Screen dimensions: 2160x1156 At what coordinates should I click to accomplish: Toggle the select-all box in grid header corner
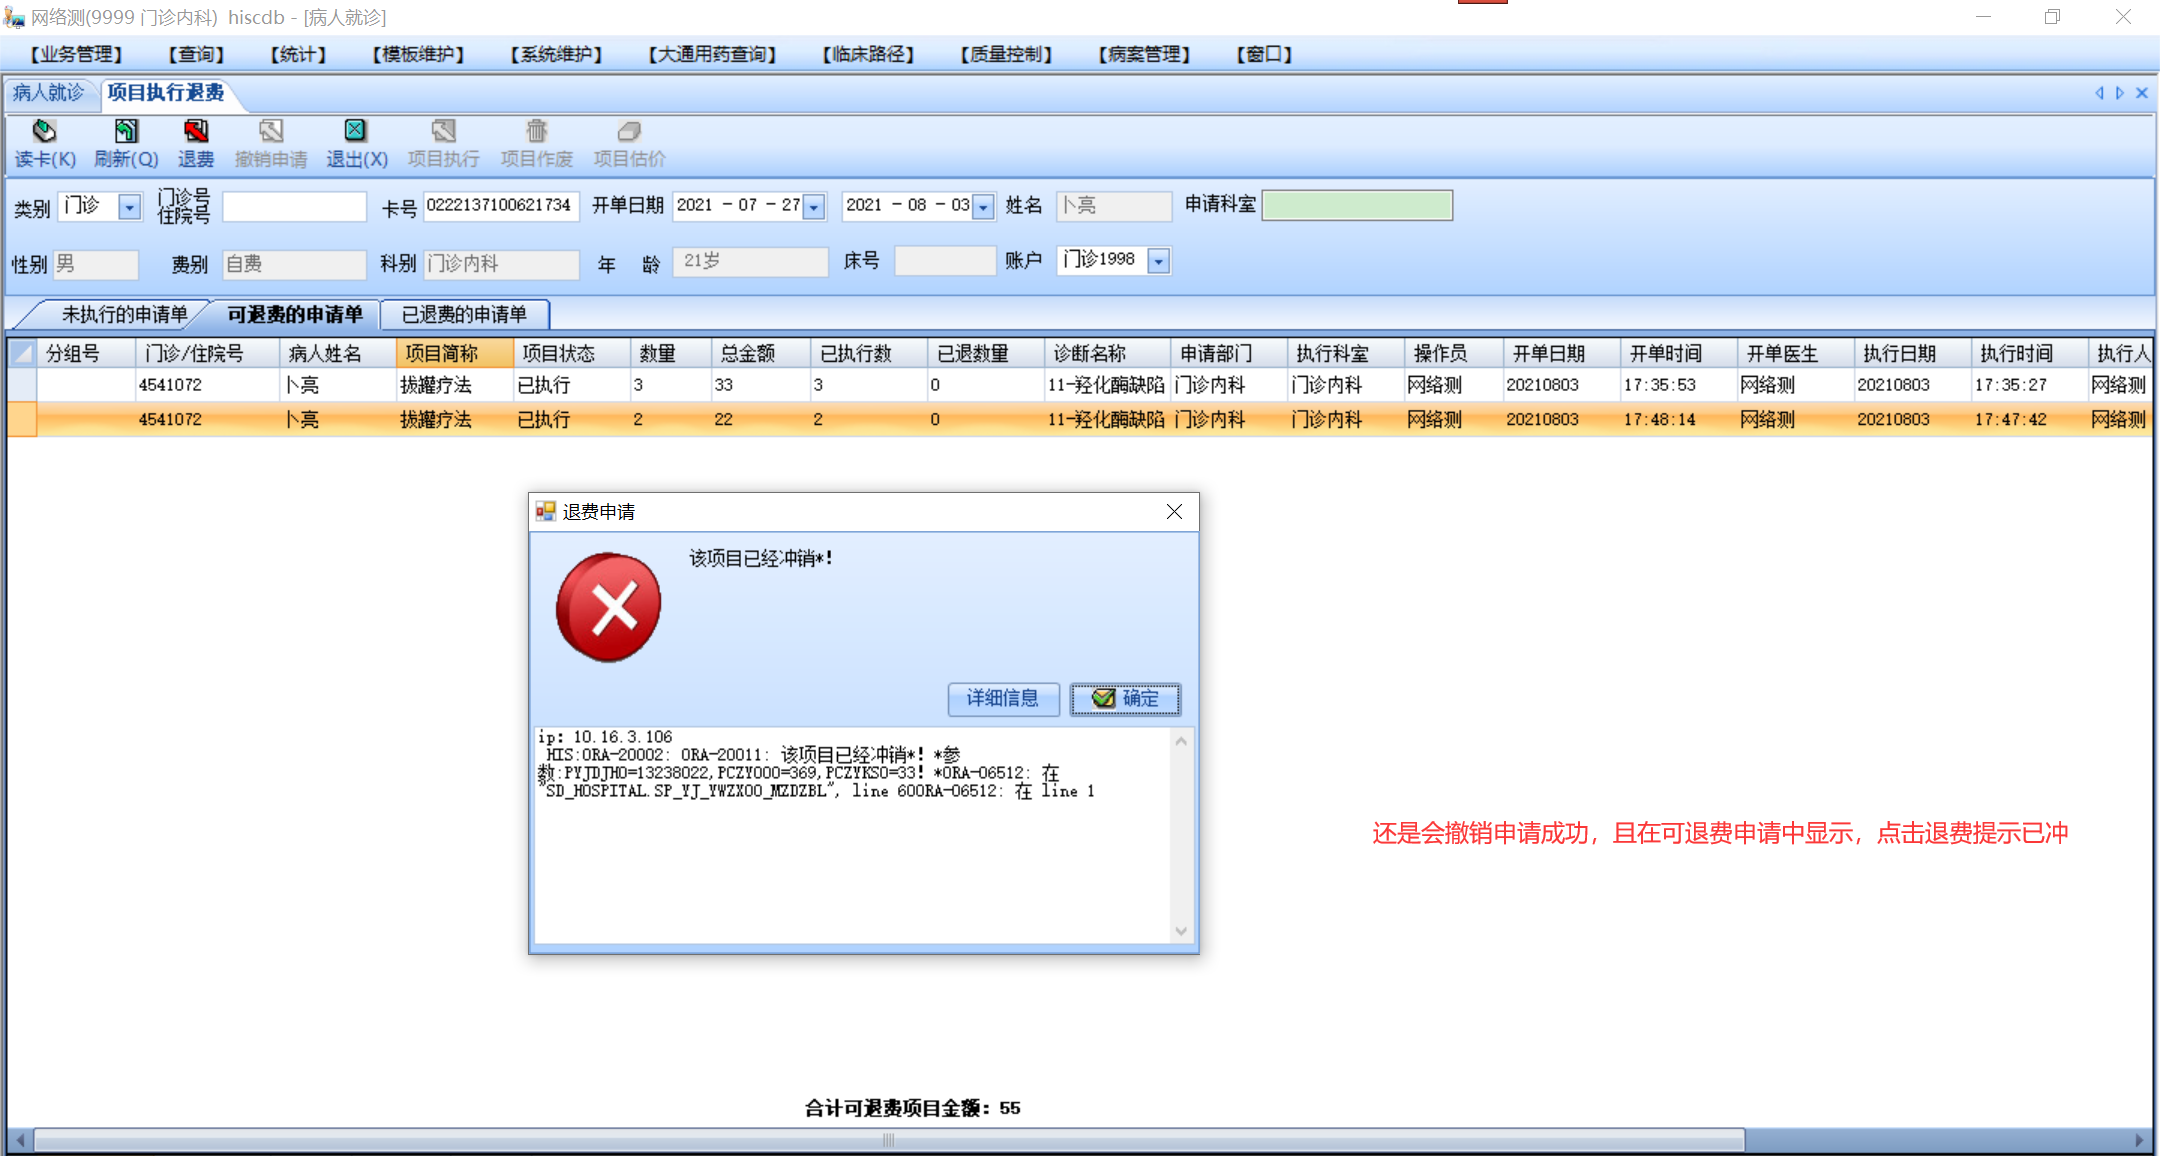click(22, 353)
